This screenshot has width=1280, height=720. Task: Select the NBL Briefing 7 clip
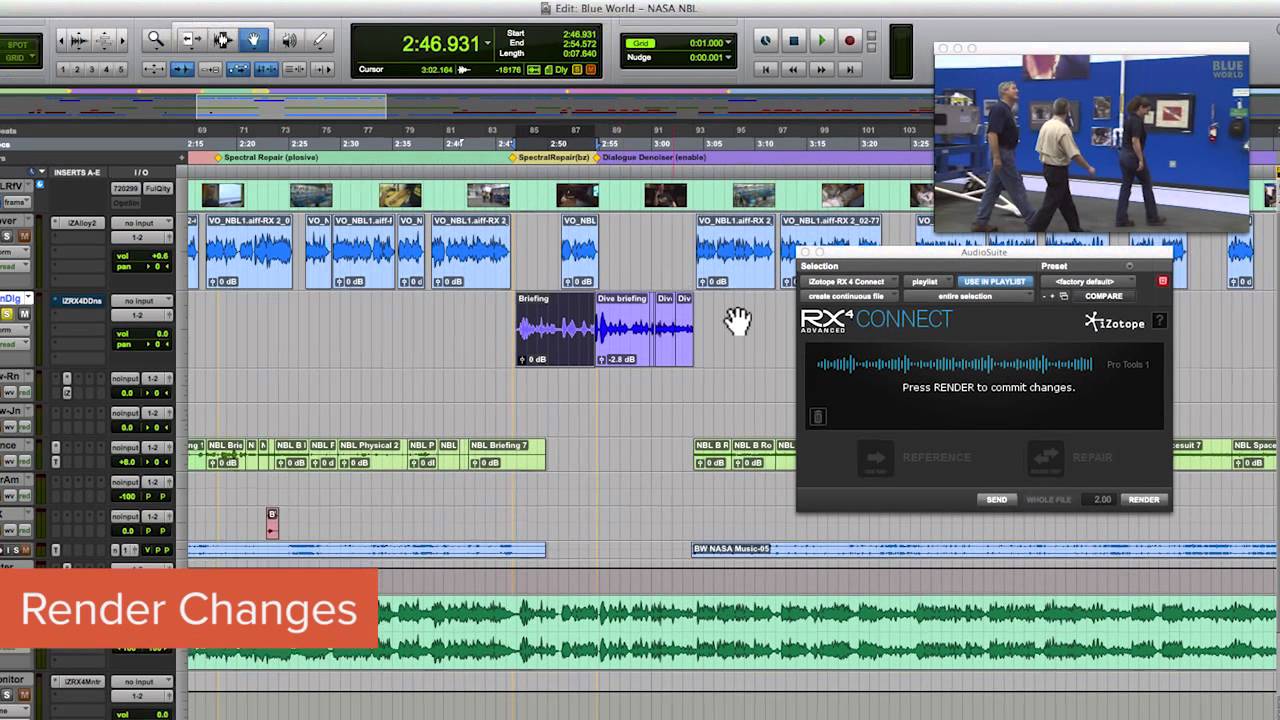click(x=506, y=454)
